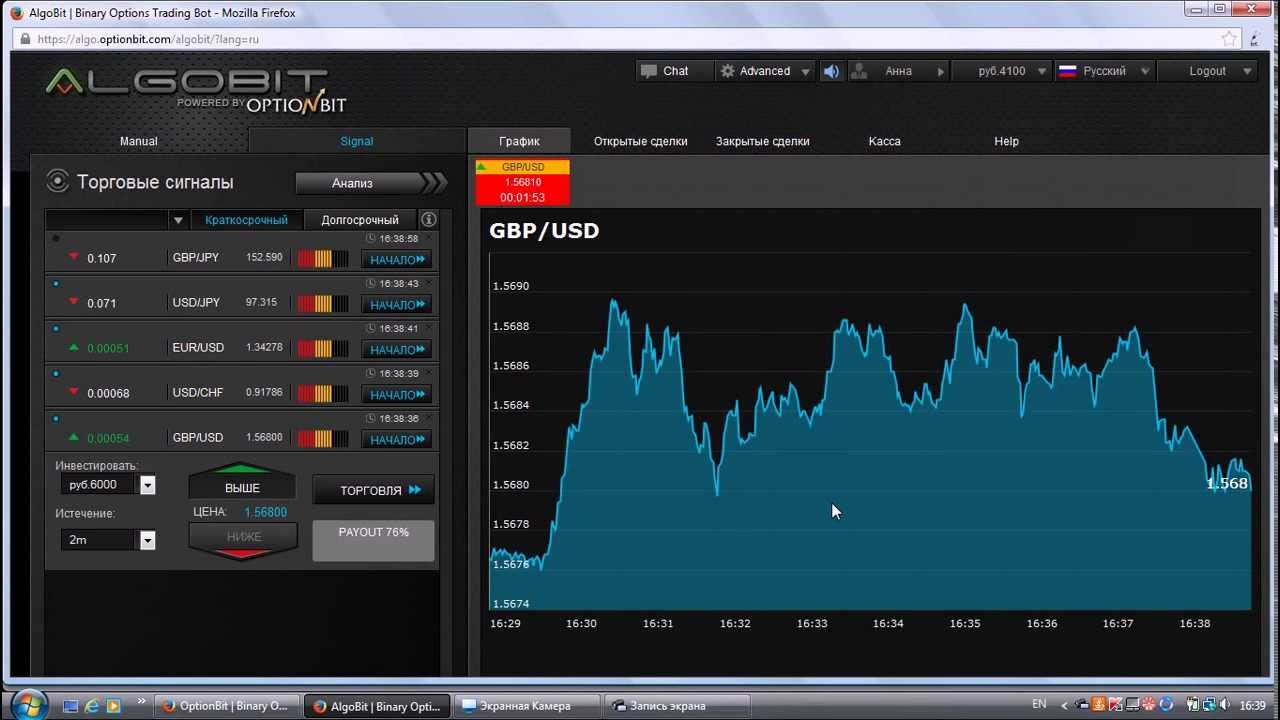Click the green up arrow beside 0.00054
1280x720 pixels.
click(x=73, y=437)
